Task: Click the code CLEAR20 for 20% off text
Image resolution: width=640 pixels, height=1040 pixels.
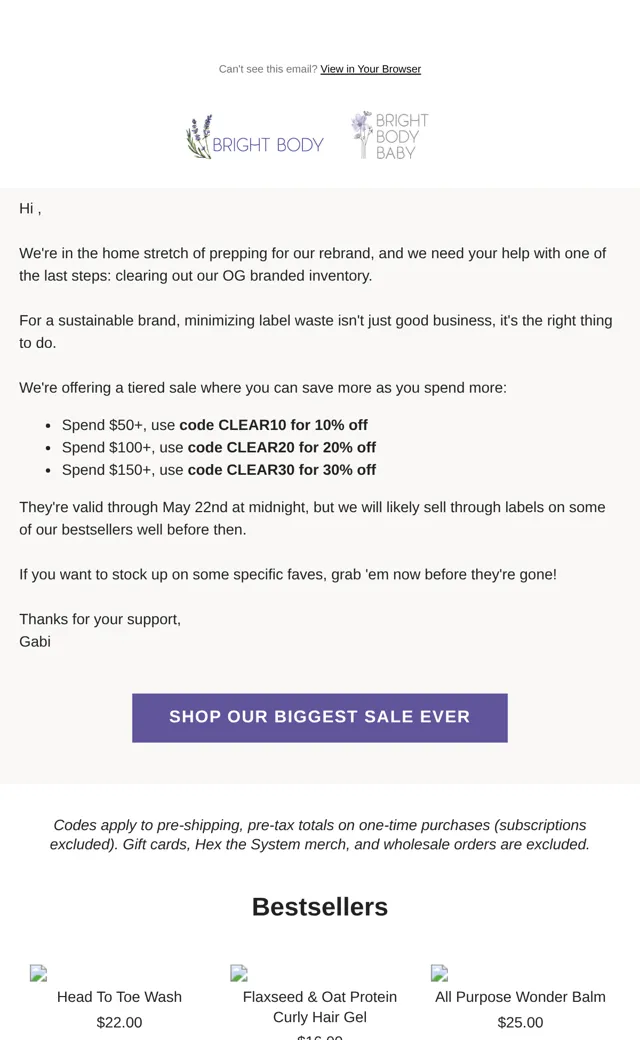Action: coord(282,447)
